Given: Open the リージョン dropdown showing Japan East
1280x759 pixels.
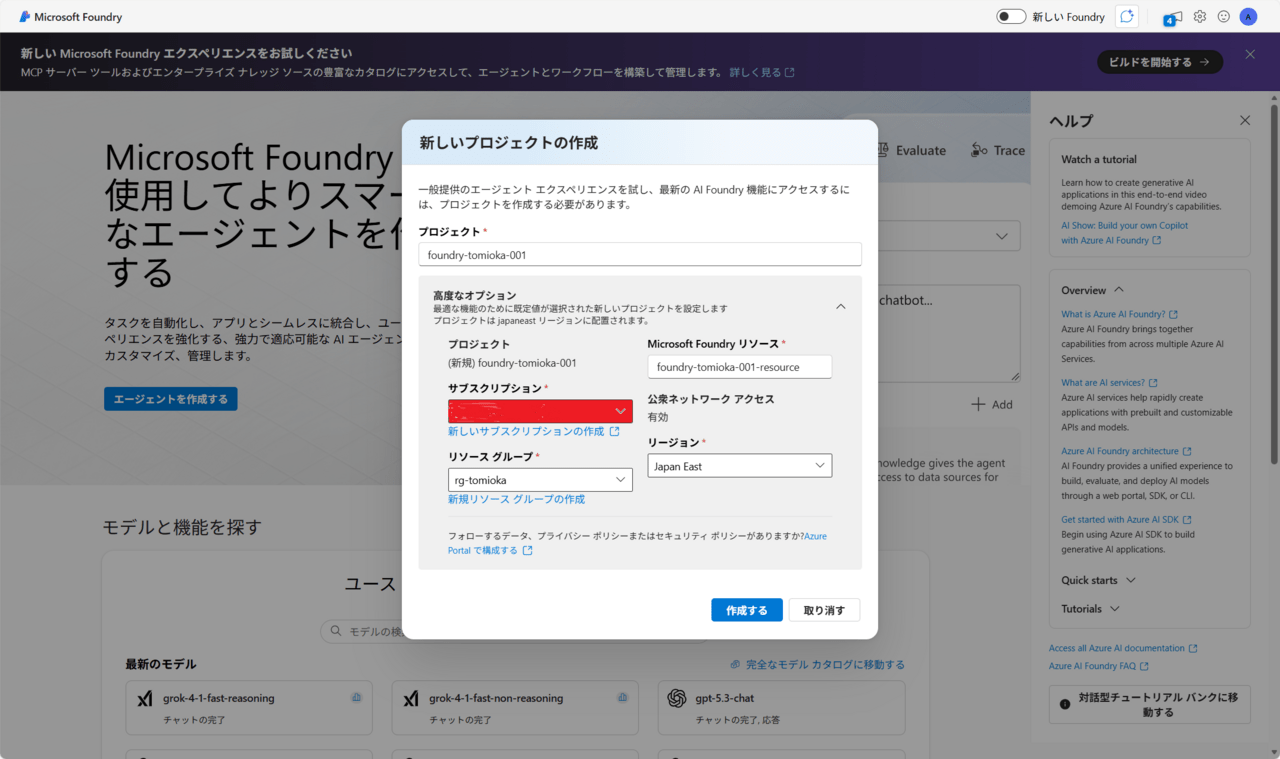Looking at the screenshot, I should pos(739,466).
